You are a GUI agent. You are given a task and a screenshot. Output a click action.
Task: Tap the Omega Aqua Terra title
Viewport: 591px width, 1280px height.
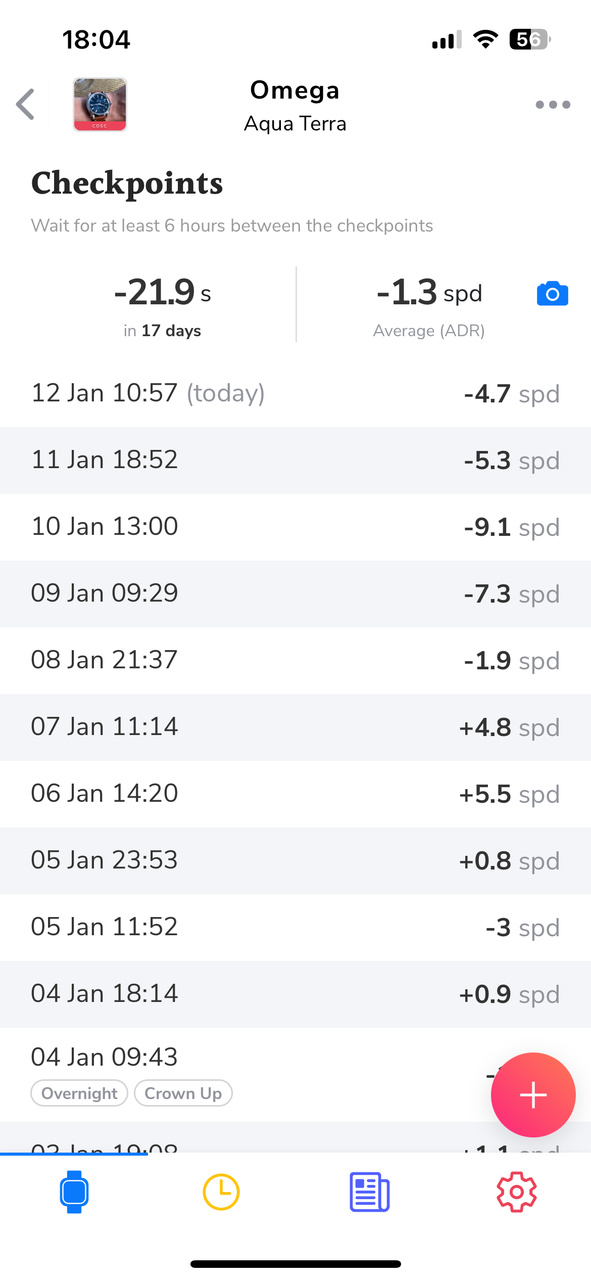tap(295, 106)
